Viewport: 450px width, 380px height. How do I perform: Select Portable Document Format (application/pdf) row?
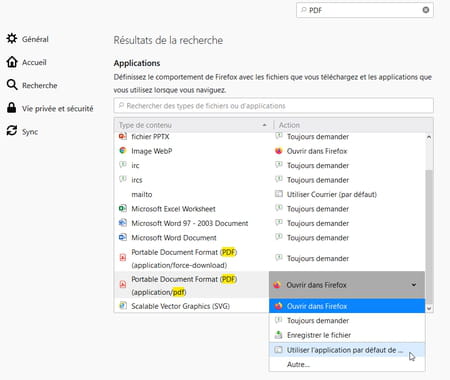coord(192,285)
